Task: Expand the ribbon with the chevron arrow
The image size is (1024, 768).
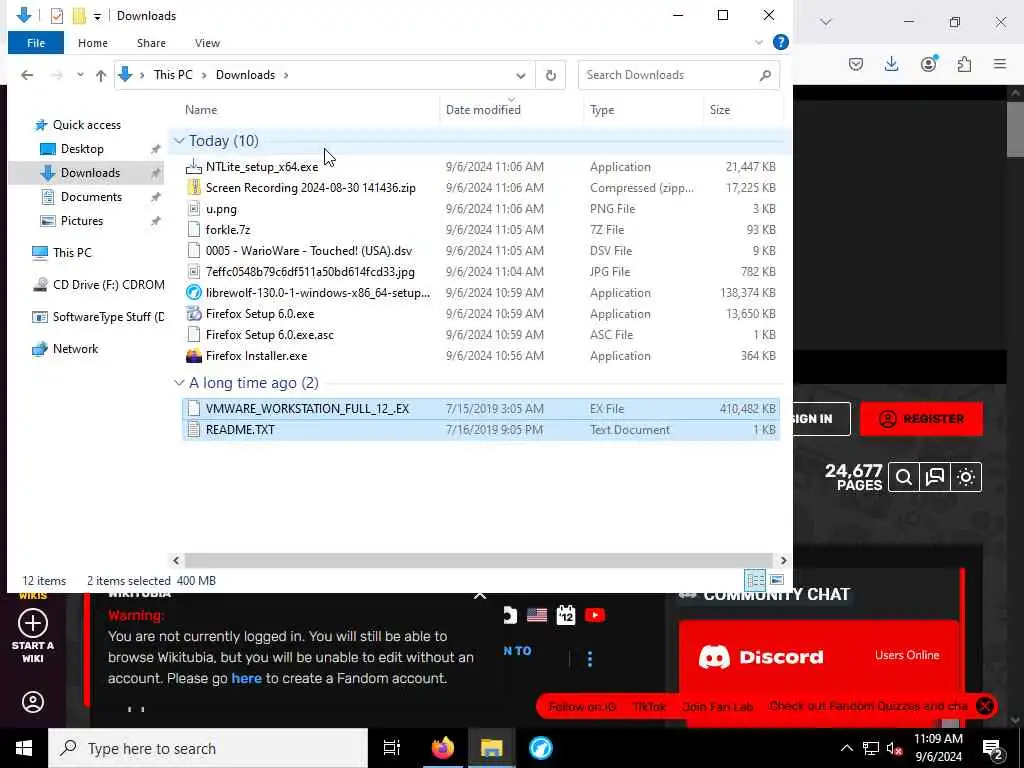Action: (x=759, y=42)
